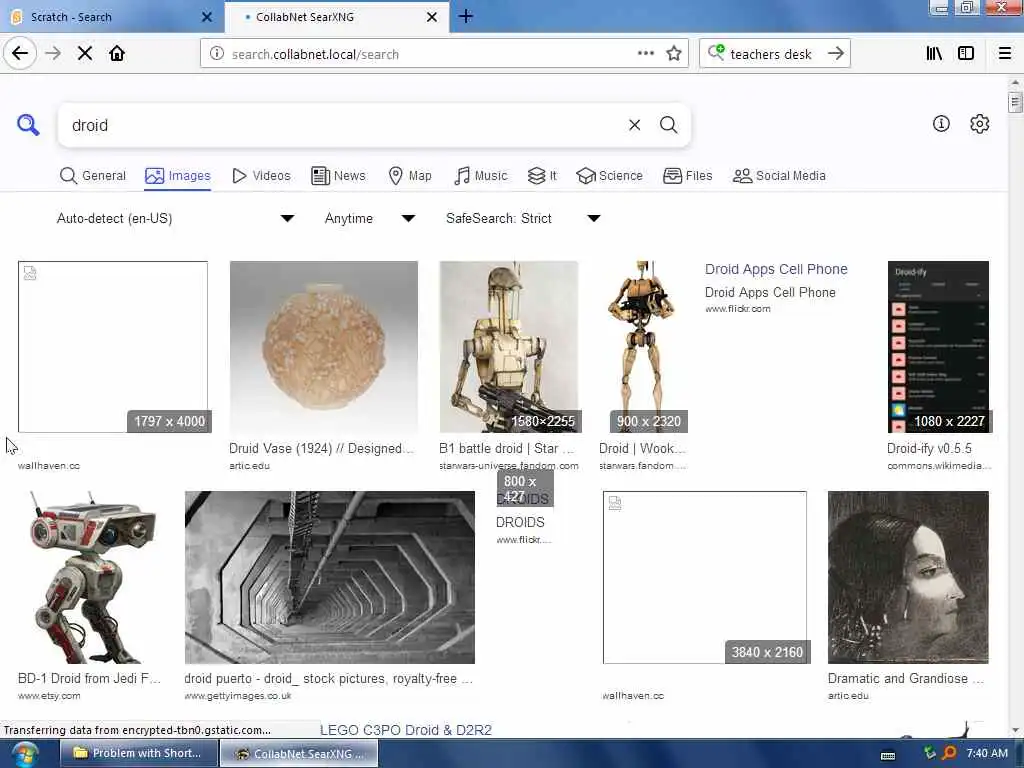
Task: Click the Druid Vase (1924) caption
Action: click(321, 449)
